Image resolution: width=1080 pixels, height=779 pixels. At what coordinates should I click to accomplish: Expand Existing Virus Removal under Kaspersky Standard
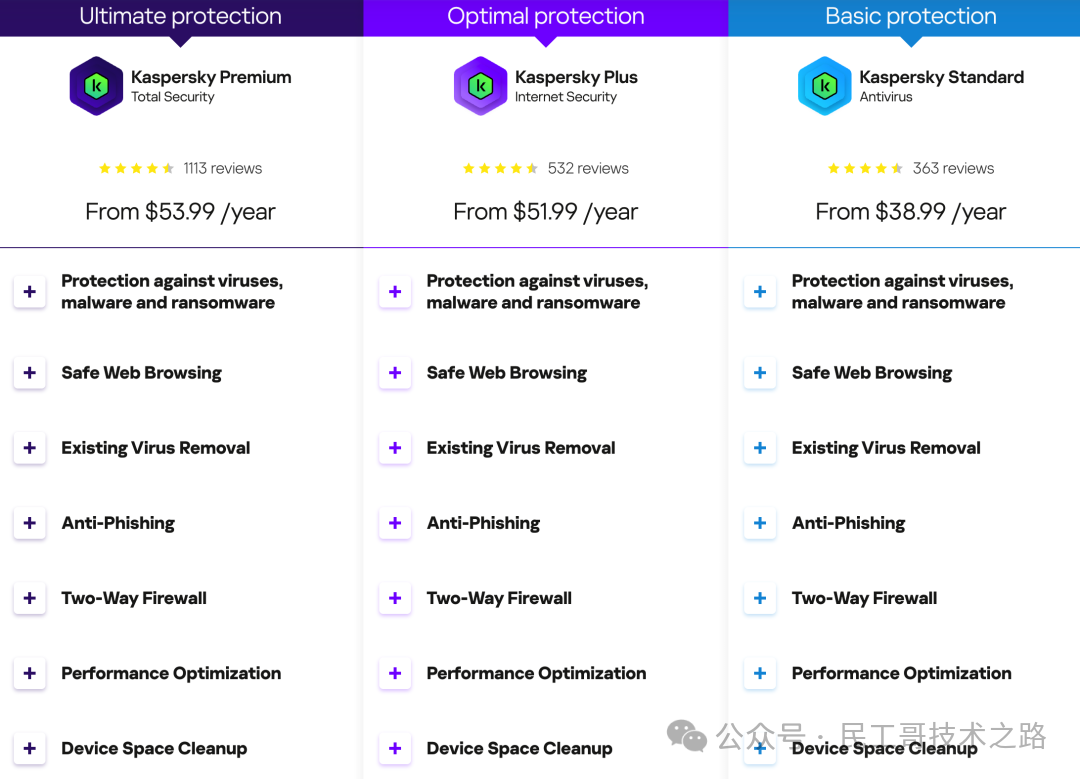click(x=760, y=448)
